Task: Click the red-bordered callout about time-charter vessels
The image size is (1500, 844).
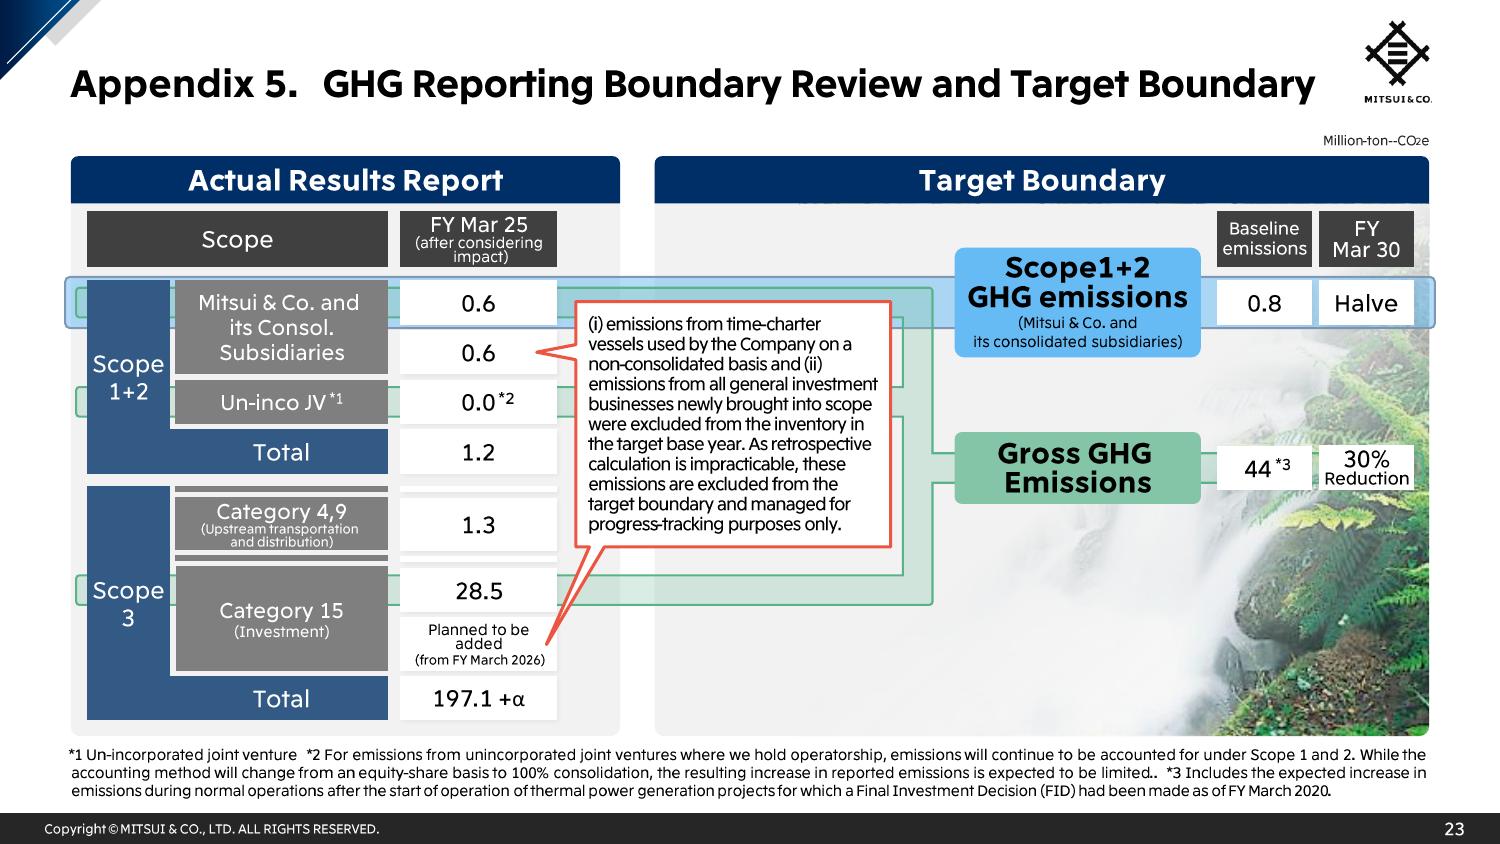Action: pos(733,424)
